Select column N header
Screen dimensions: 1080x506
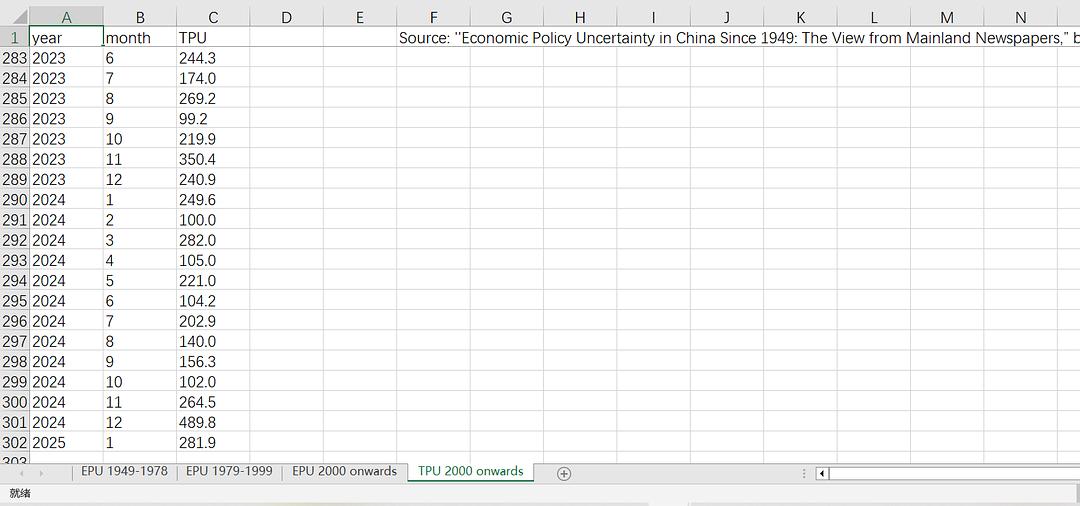[1020, 18]
